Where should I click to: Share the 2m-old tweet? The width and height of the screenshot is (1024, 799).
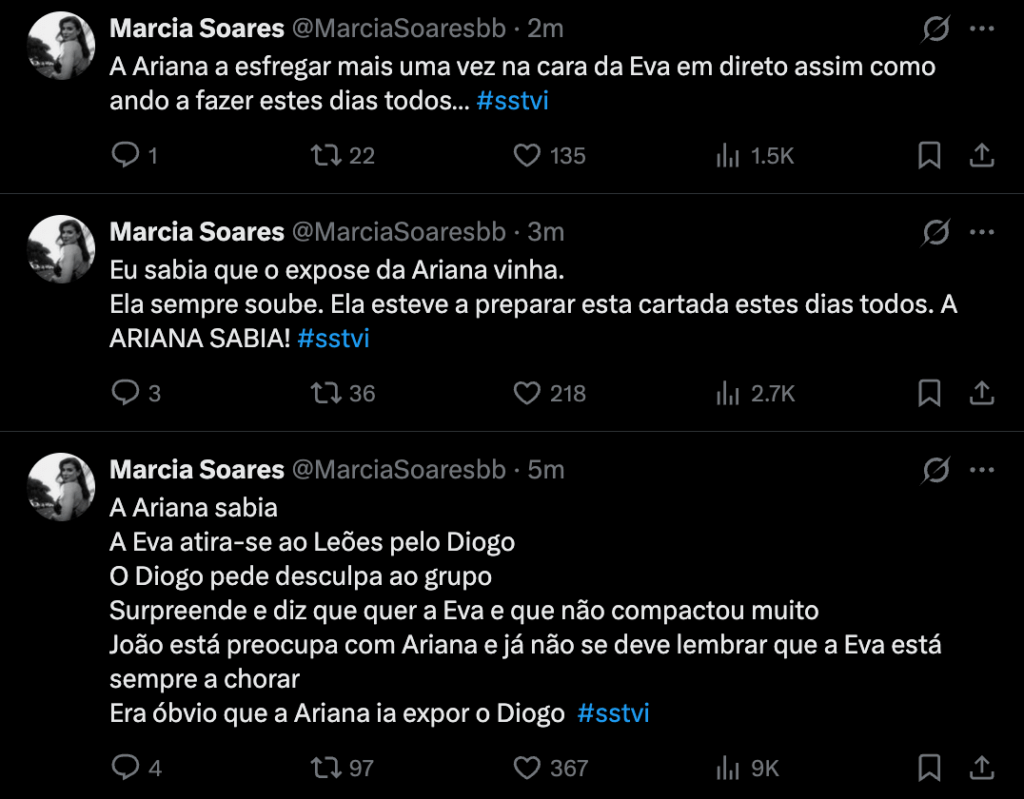pyautogui.click(x=982, y=155)
